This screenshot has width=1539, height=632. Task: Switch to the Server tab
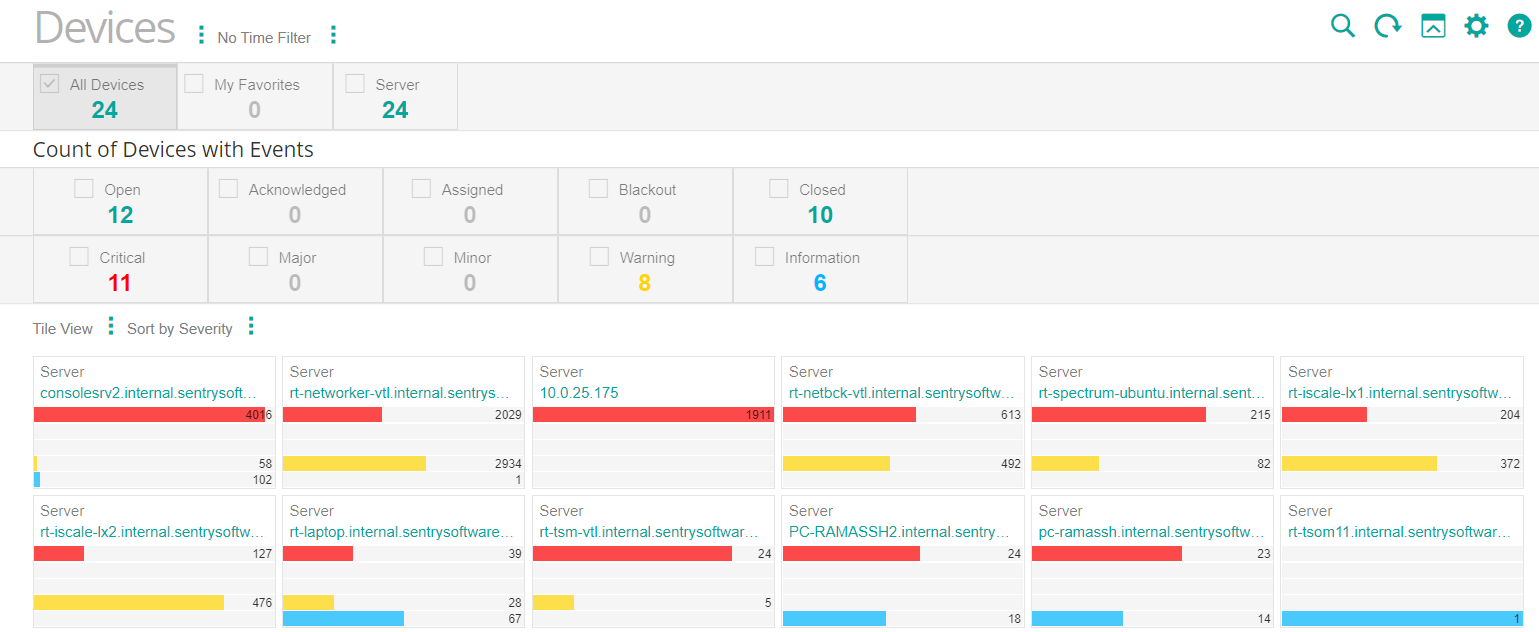point(355,83)
